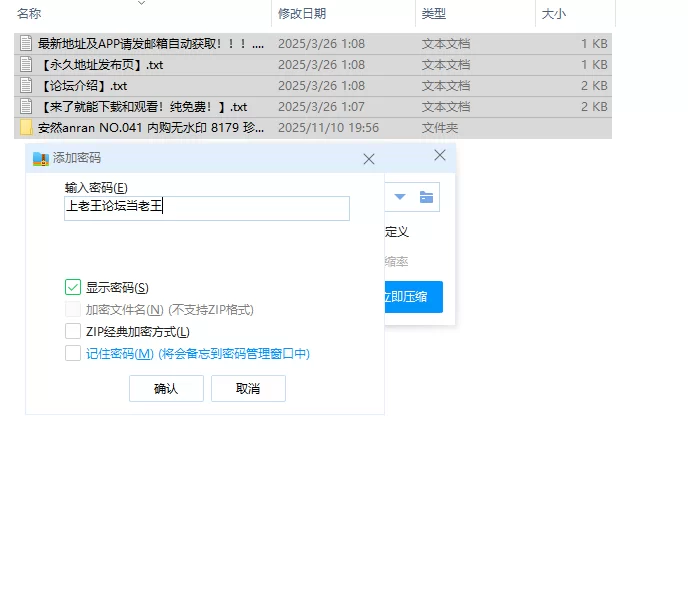Viewport: 688px width, 613px height.
Task: Close the 添加密码 dialog
Action: tap(369, 159)
